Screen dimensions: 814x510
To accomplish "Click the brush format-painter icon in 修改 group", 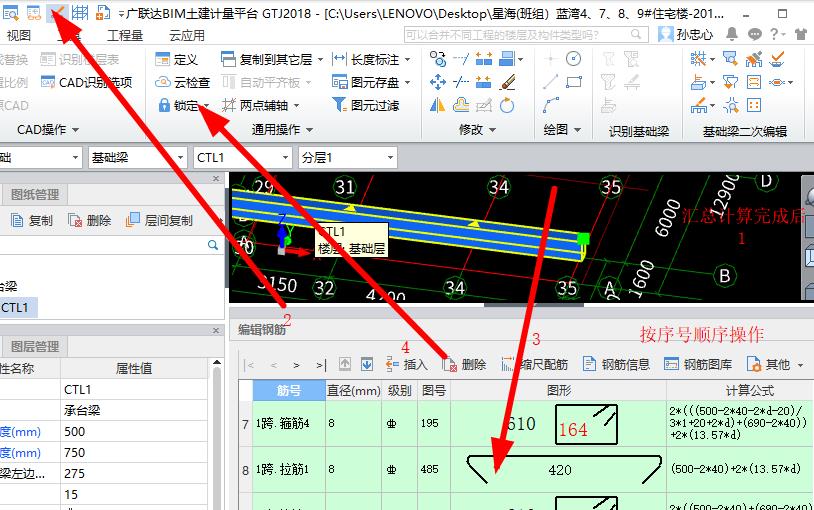I will pos(507,82).
